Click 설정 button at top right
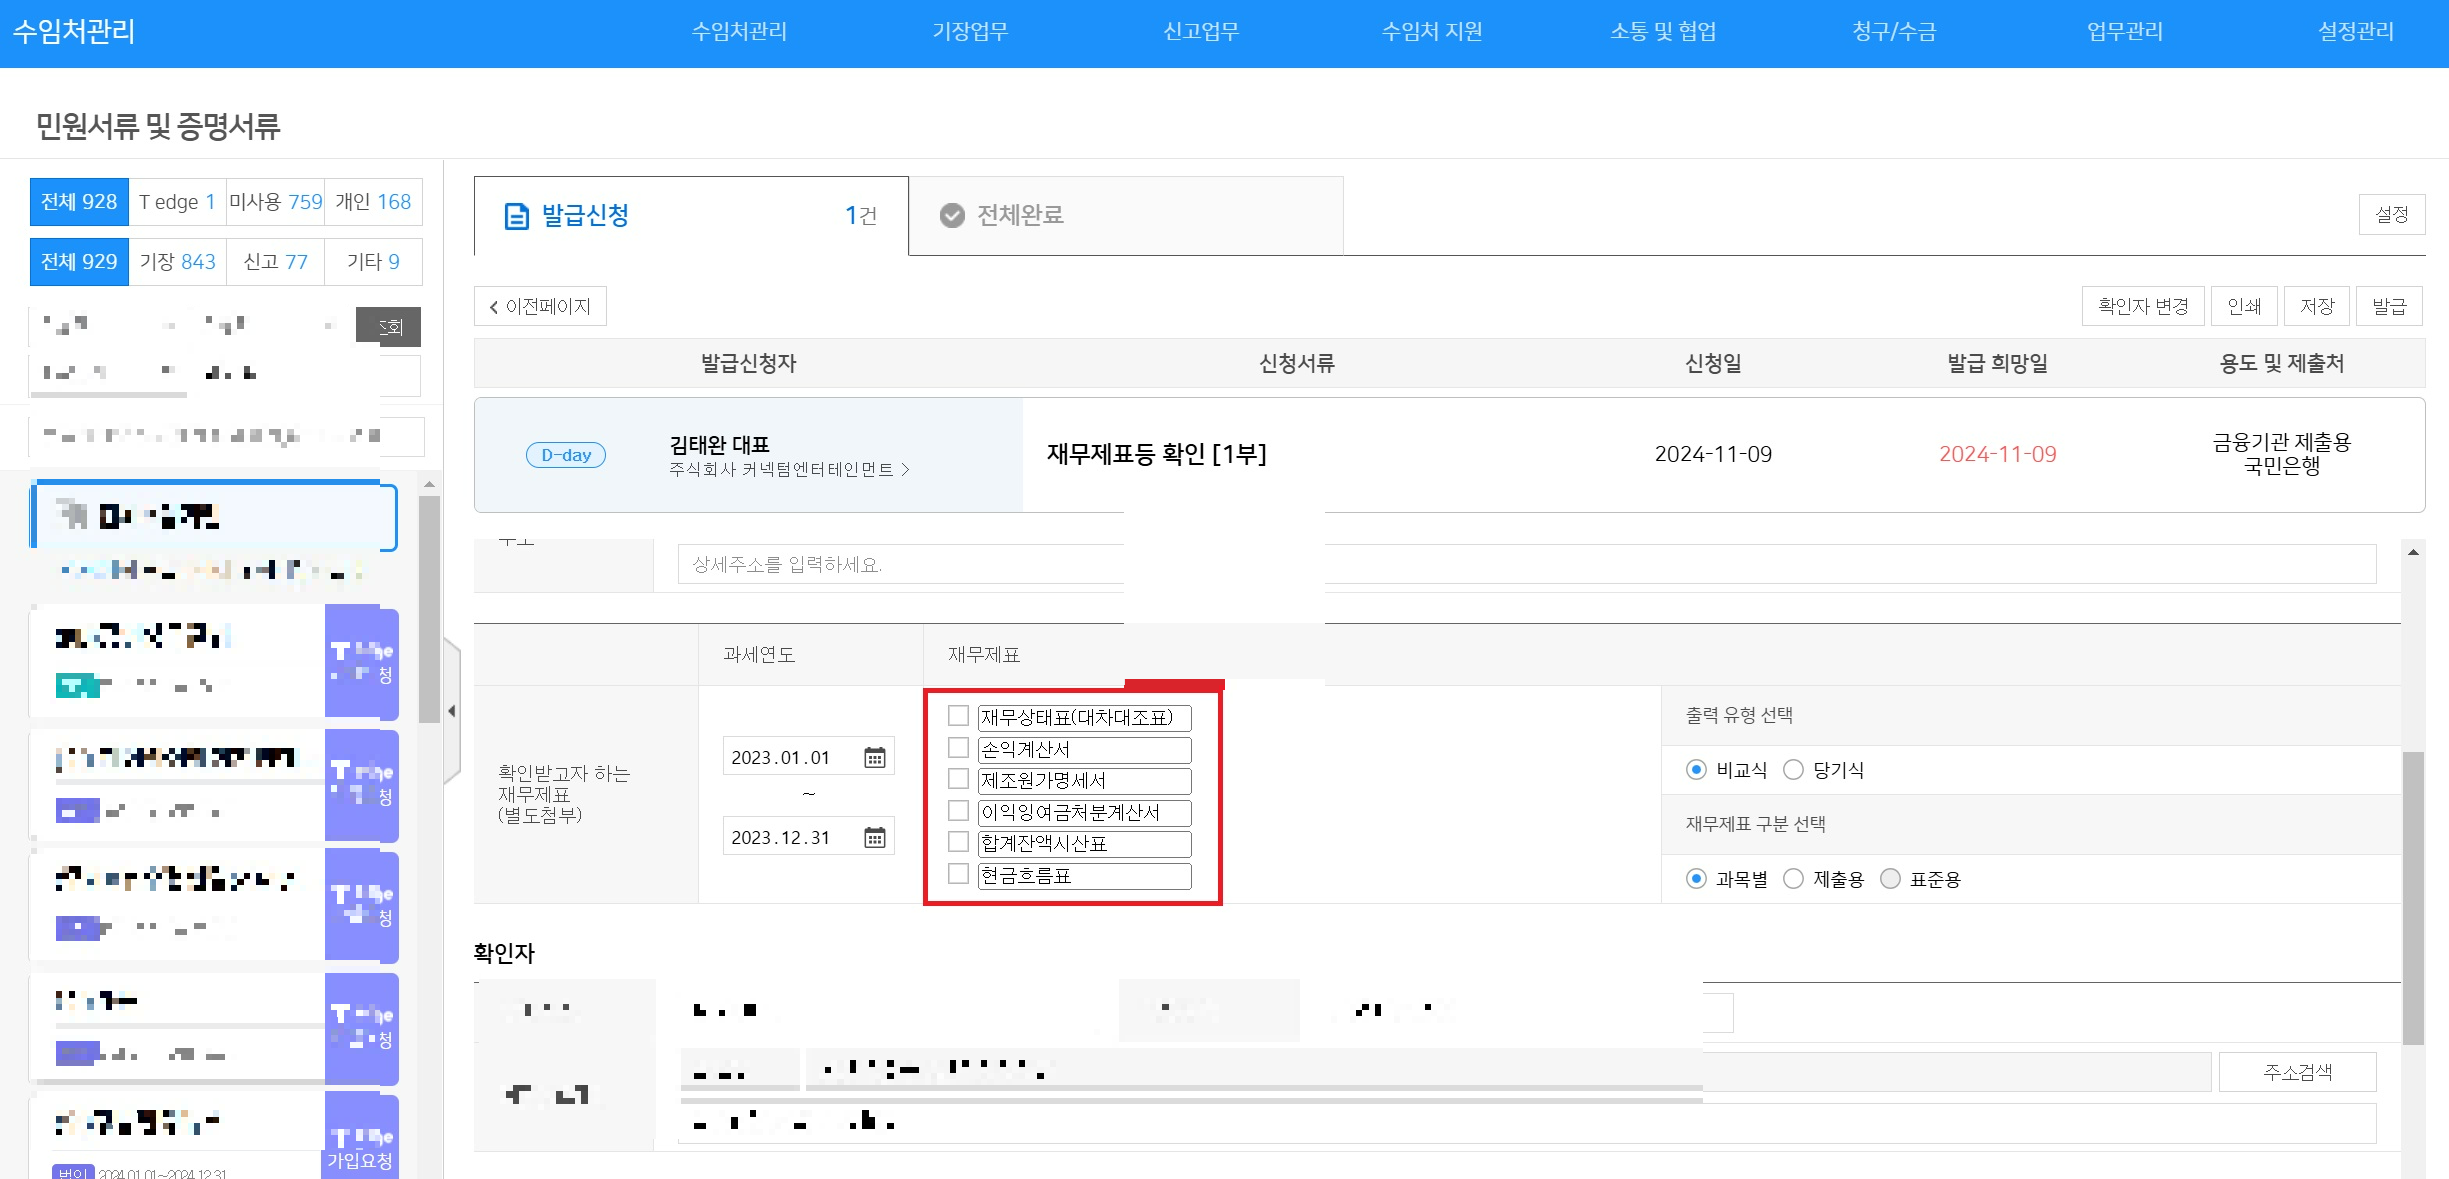Screen dimensions: 2449x1179 (x=2392, y=215)
